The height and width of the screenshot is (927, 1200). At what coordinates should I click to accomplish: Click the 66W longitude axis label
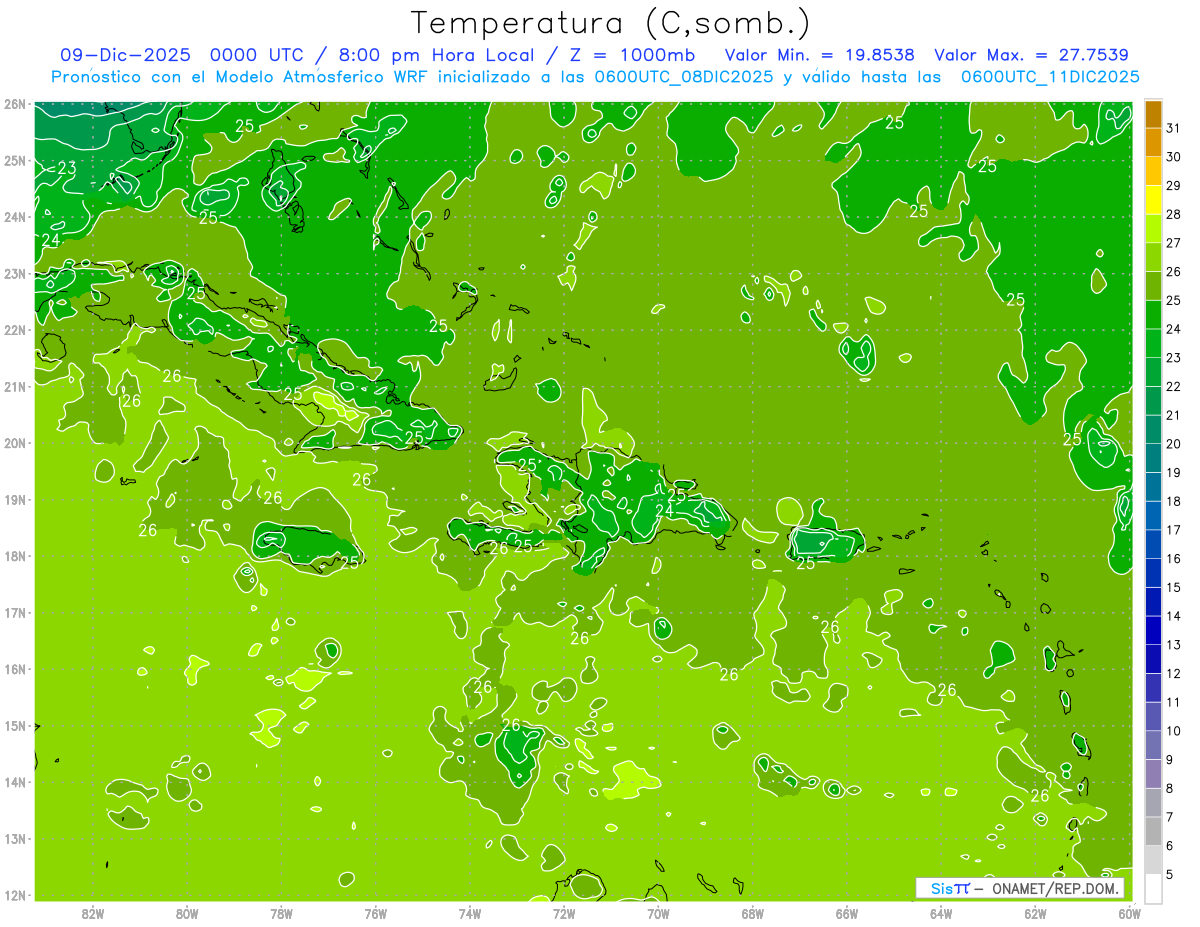[x=847, y=913]
